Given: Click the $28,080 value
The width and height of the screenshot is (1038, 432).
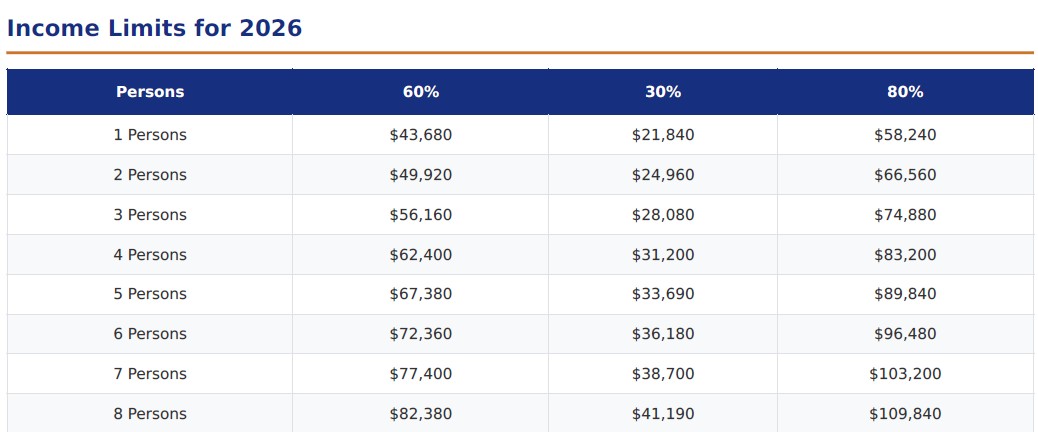Looking at the screenshot, I should 663,215.
